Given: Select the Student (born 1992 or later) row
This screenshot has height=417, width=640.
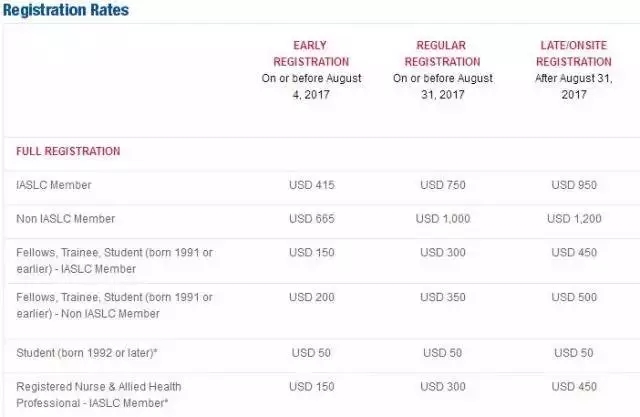Looking at the screenshot, I should coord(84,353).
